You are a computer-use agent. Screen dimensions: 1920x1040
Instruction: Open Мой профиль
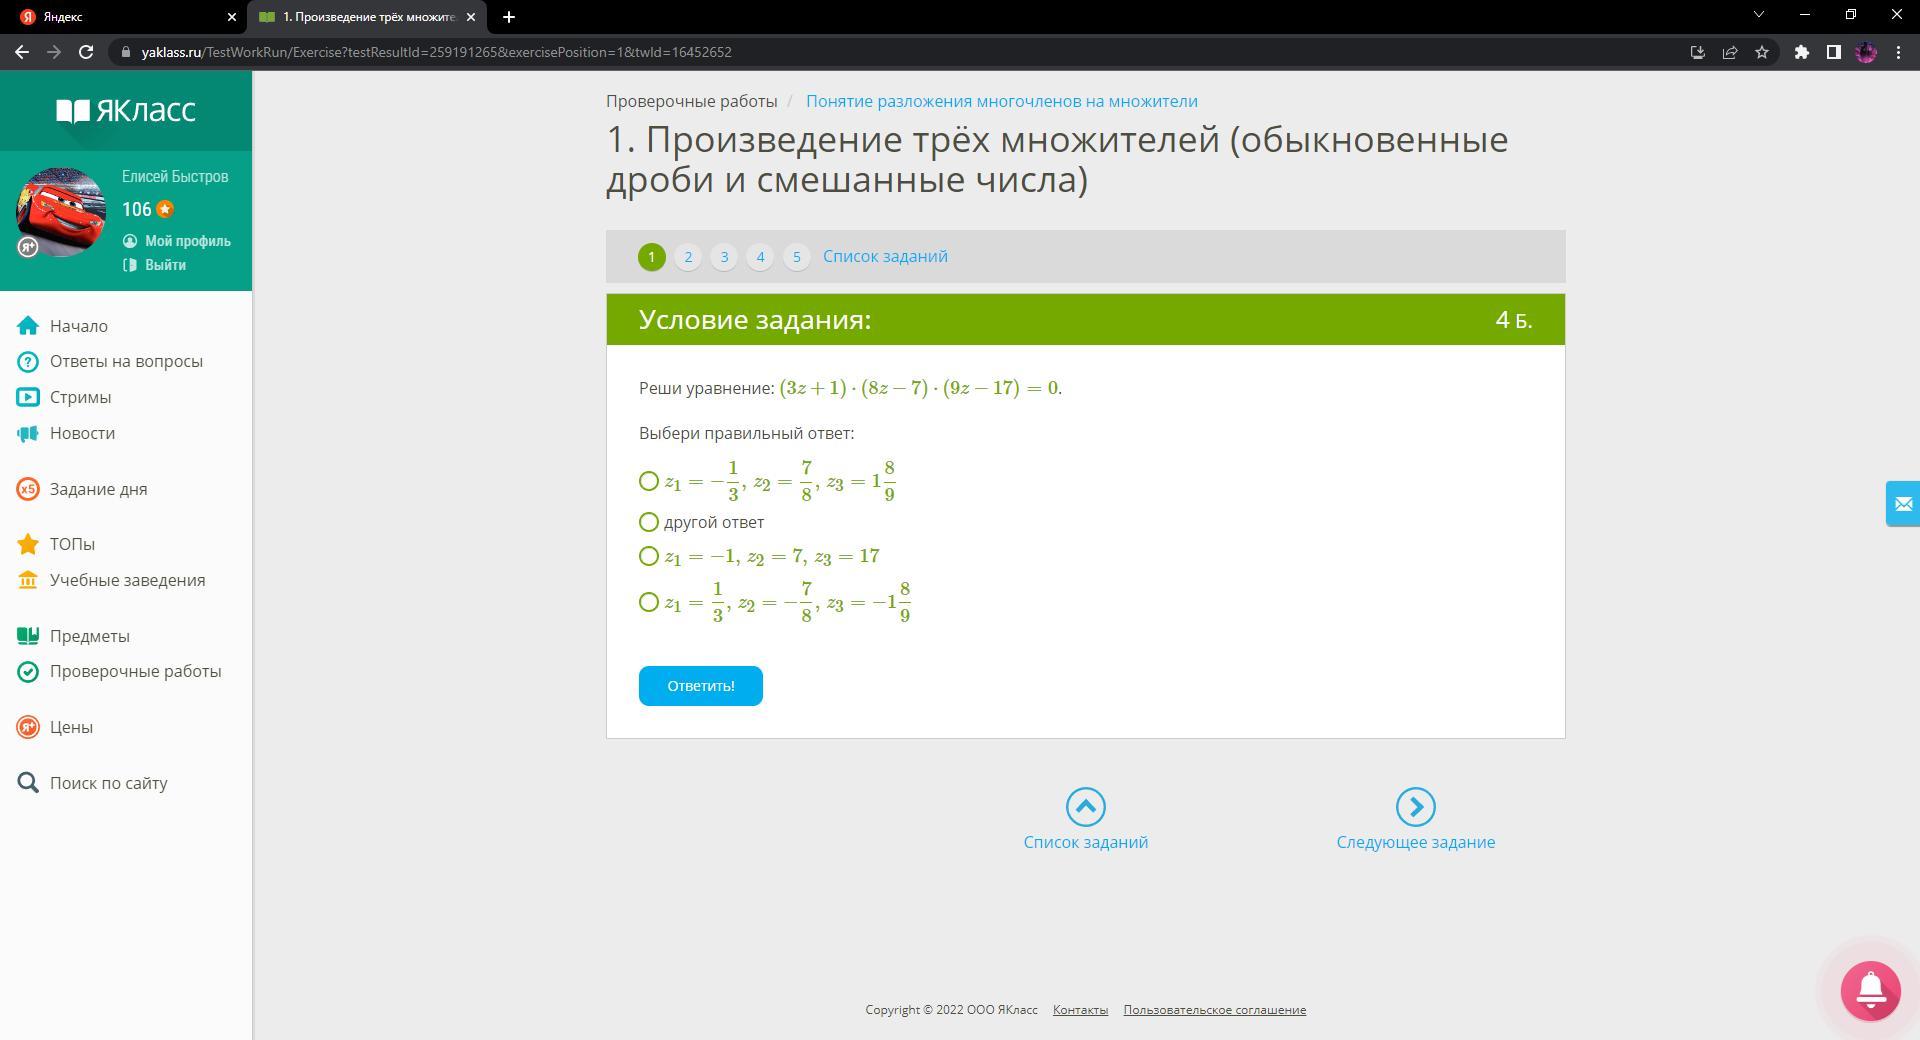click(187, 241)
